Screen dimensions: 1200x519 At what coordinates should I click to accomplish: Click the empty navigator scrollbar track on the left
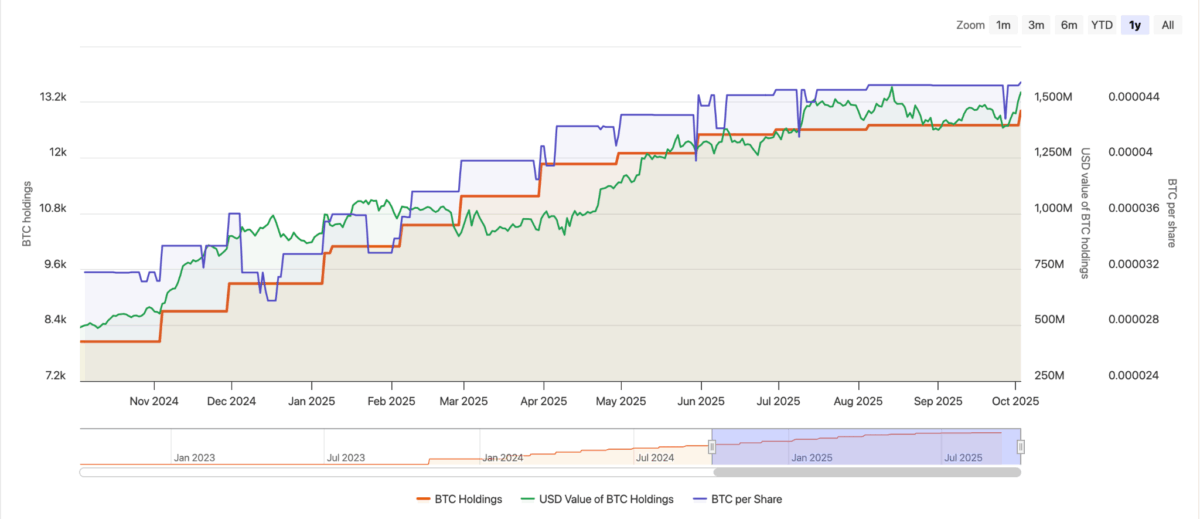click(x=390, y=472)
